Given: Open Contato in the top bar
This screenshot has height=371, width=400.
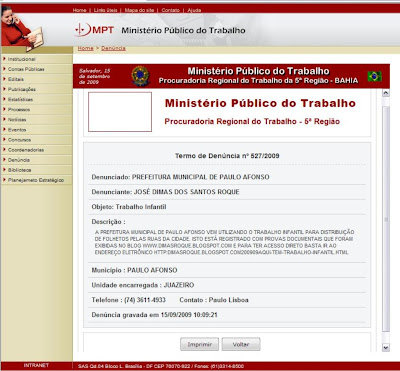Looking at the screenshot, I should pyautogui.click(x=171, y=10).
